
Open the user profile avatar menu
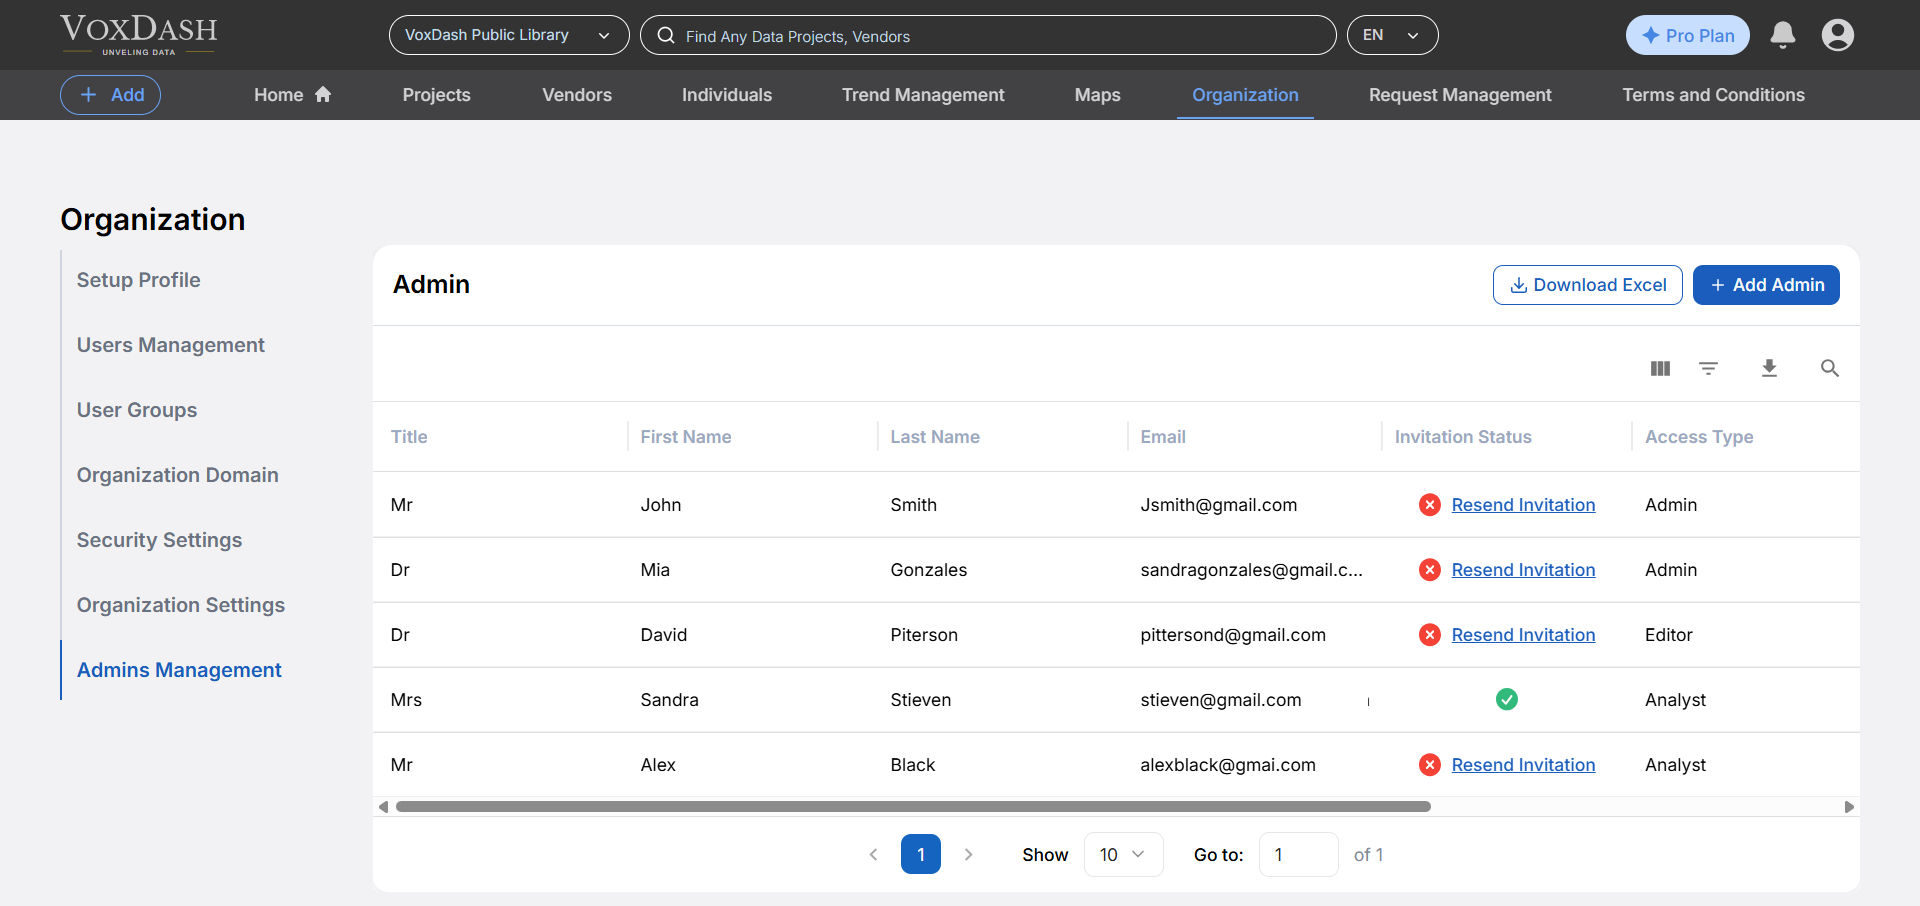point(1838,34)
